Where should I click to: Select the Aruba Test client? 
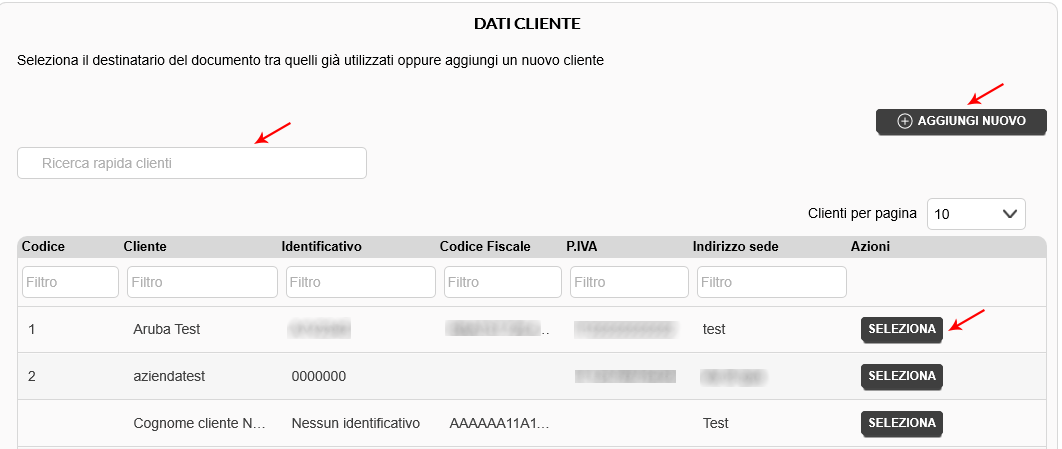coord(901,329)
